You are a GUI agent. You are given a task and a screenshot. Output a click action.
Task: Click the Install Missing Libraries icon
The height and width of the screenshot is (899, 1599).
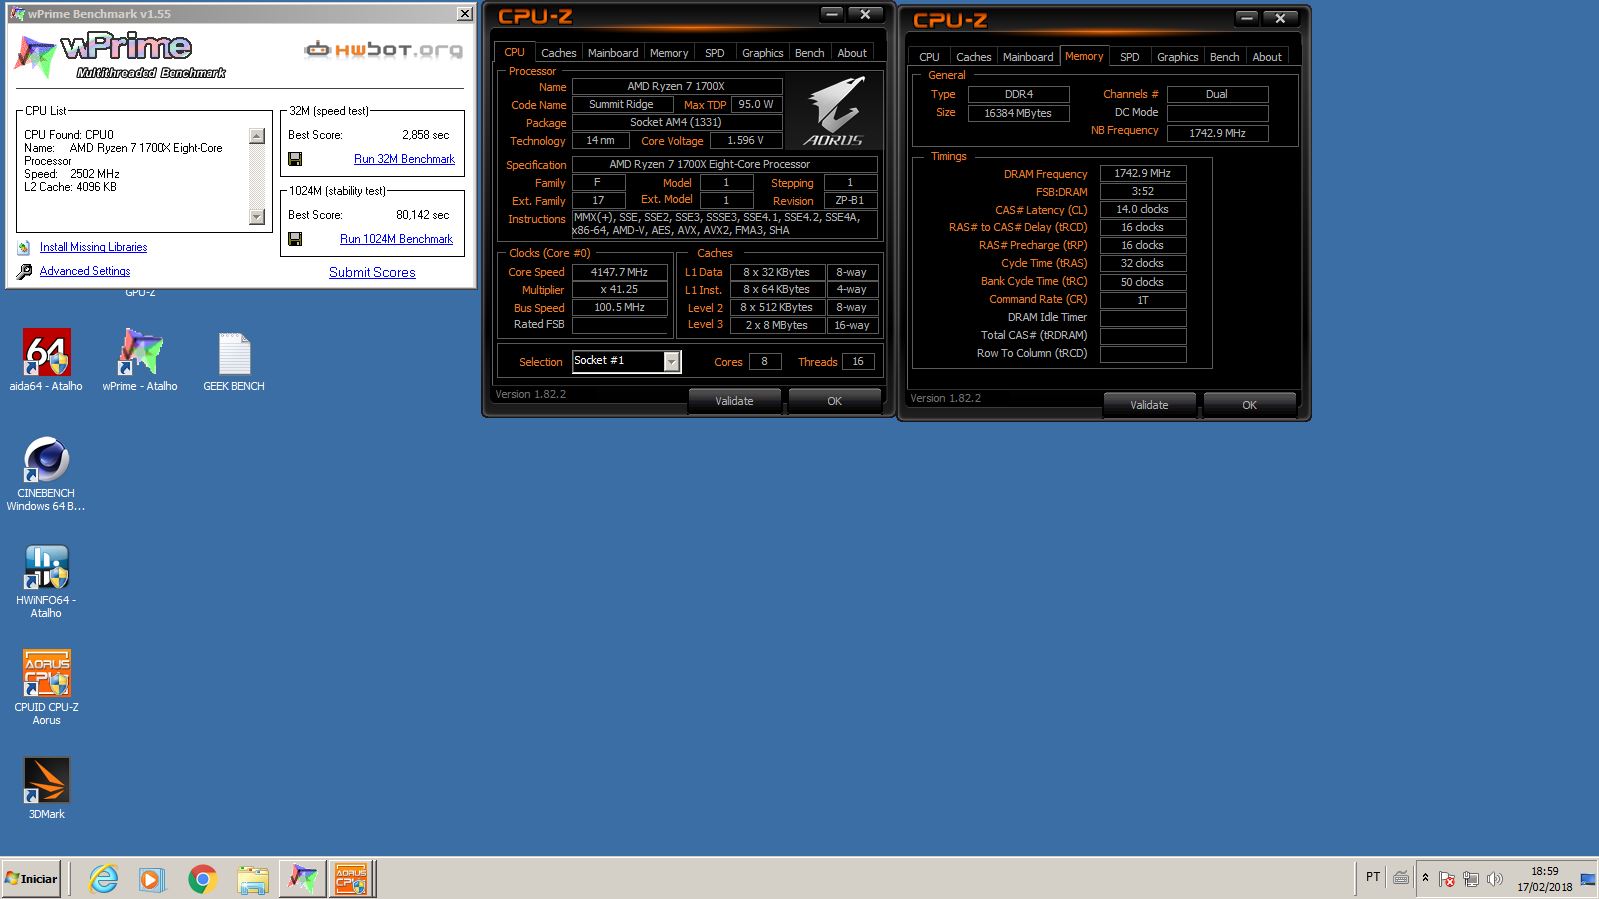[x=24, y=248]
